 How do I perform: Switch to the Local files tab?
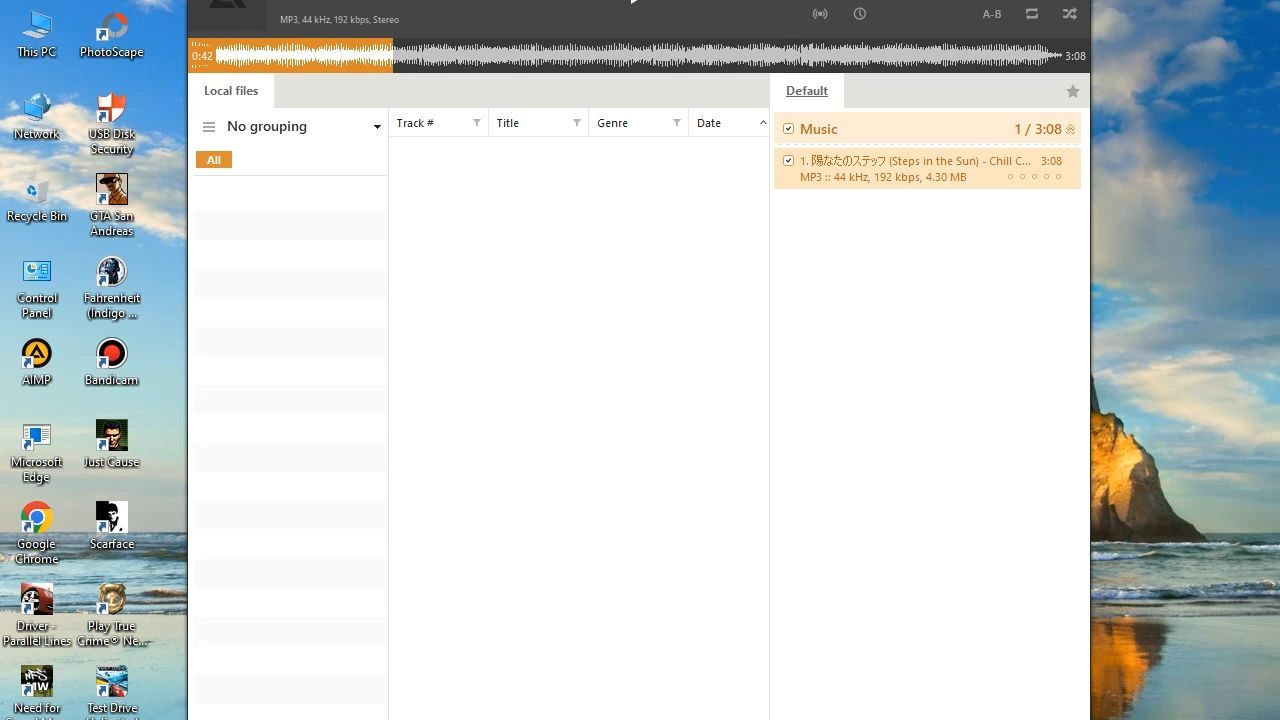click(231, 91)
